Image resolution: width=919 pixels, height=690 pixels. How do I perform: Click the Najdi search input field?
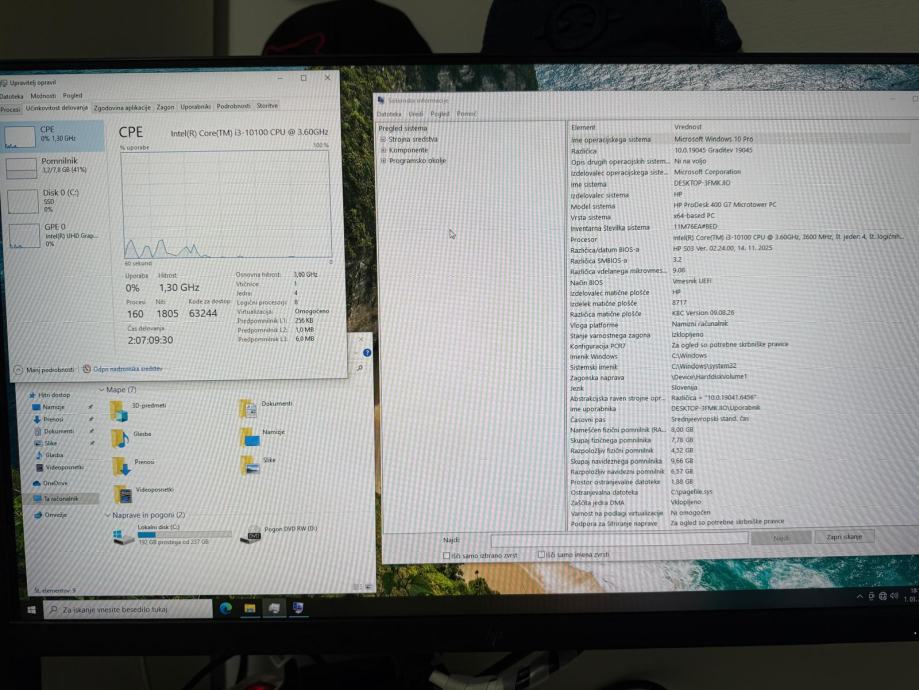click(620, 539)
